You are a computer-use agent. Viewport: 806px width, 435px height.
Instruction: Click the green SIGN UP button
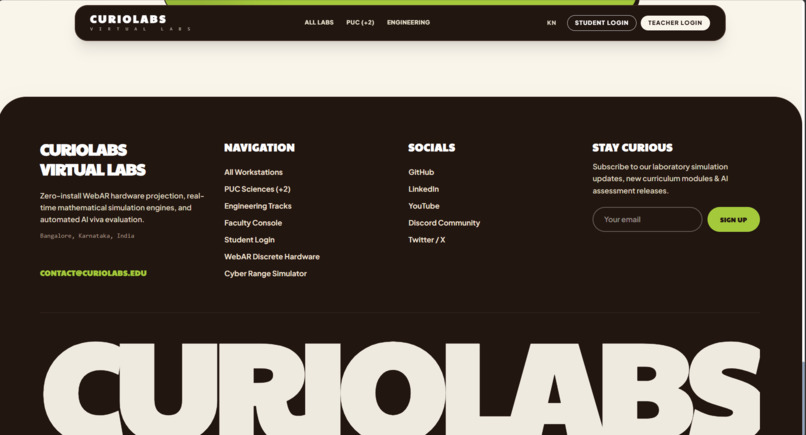[733, 220]
